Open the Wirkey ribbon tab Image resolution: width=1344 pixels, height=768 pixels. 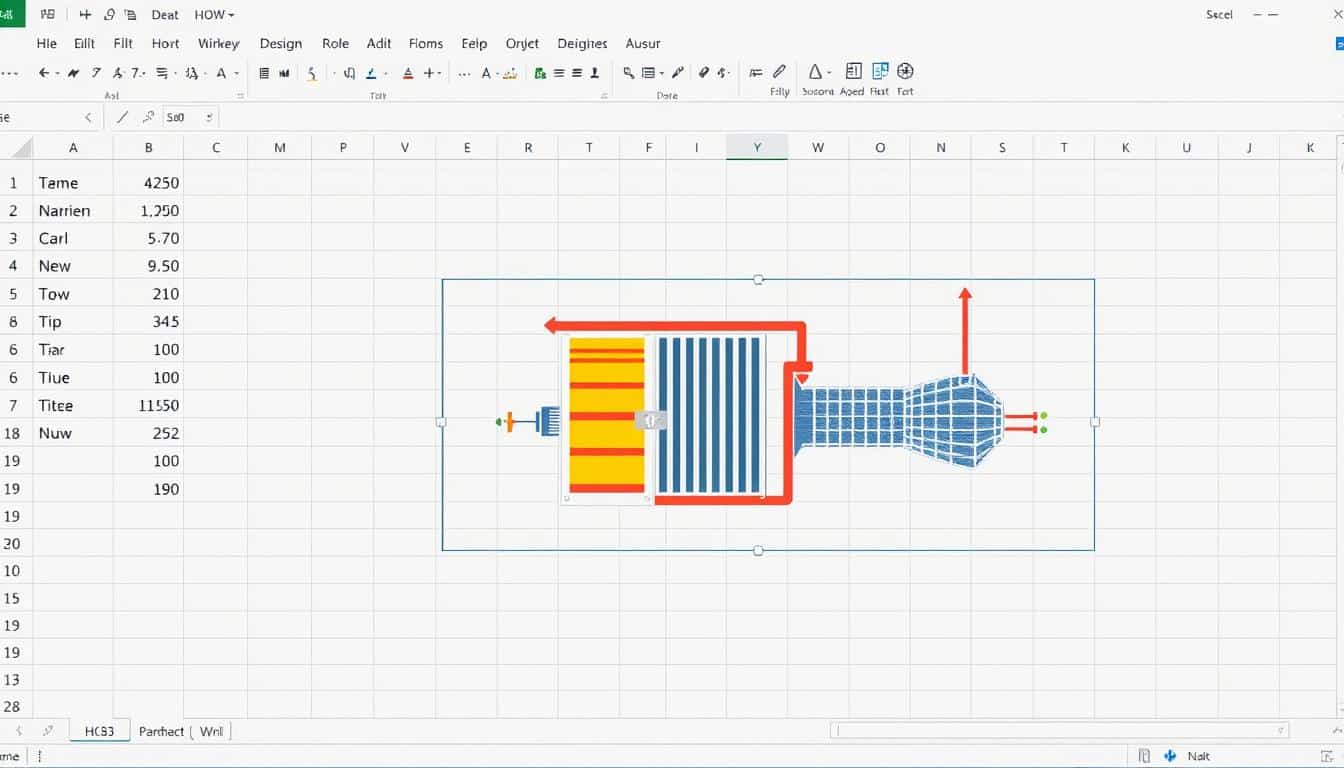tap(219, 43)
